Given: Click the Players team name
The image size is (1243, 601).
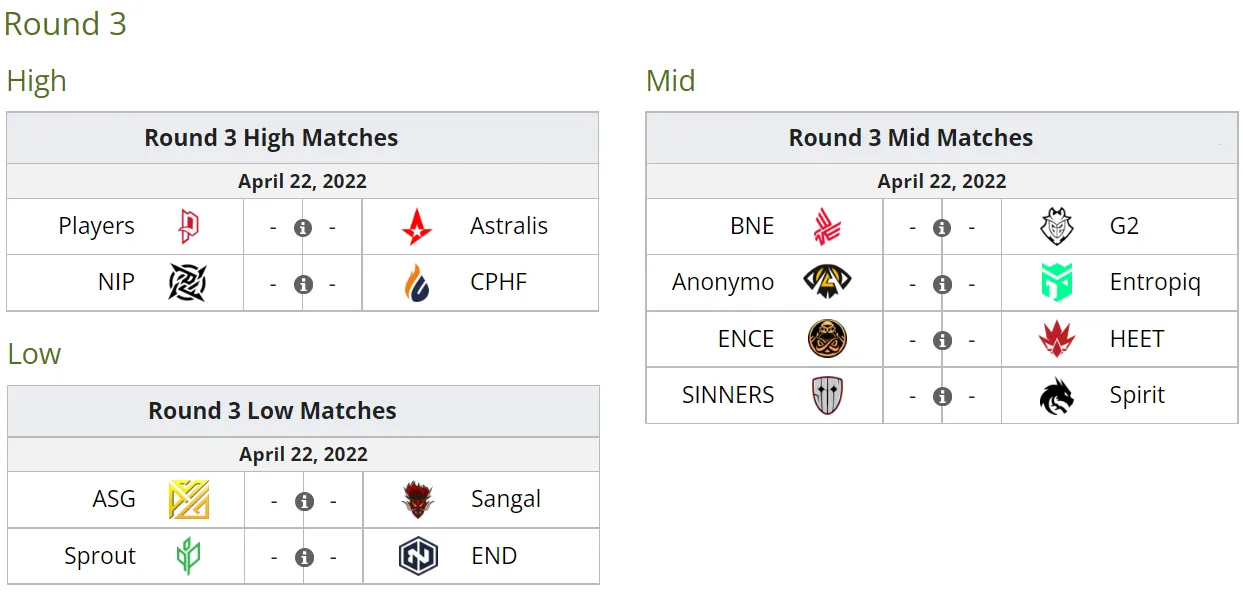Looking at the screenshot, I should 96,226.
